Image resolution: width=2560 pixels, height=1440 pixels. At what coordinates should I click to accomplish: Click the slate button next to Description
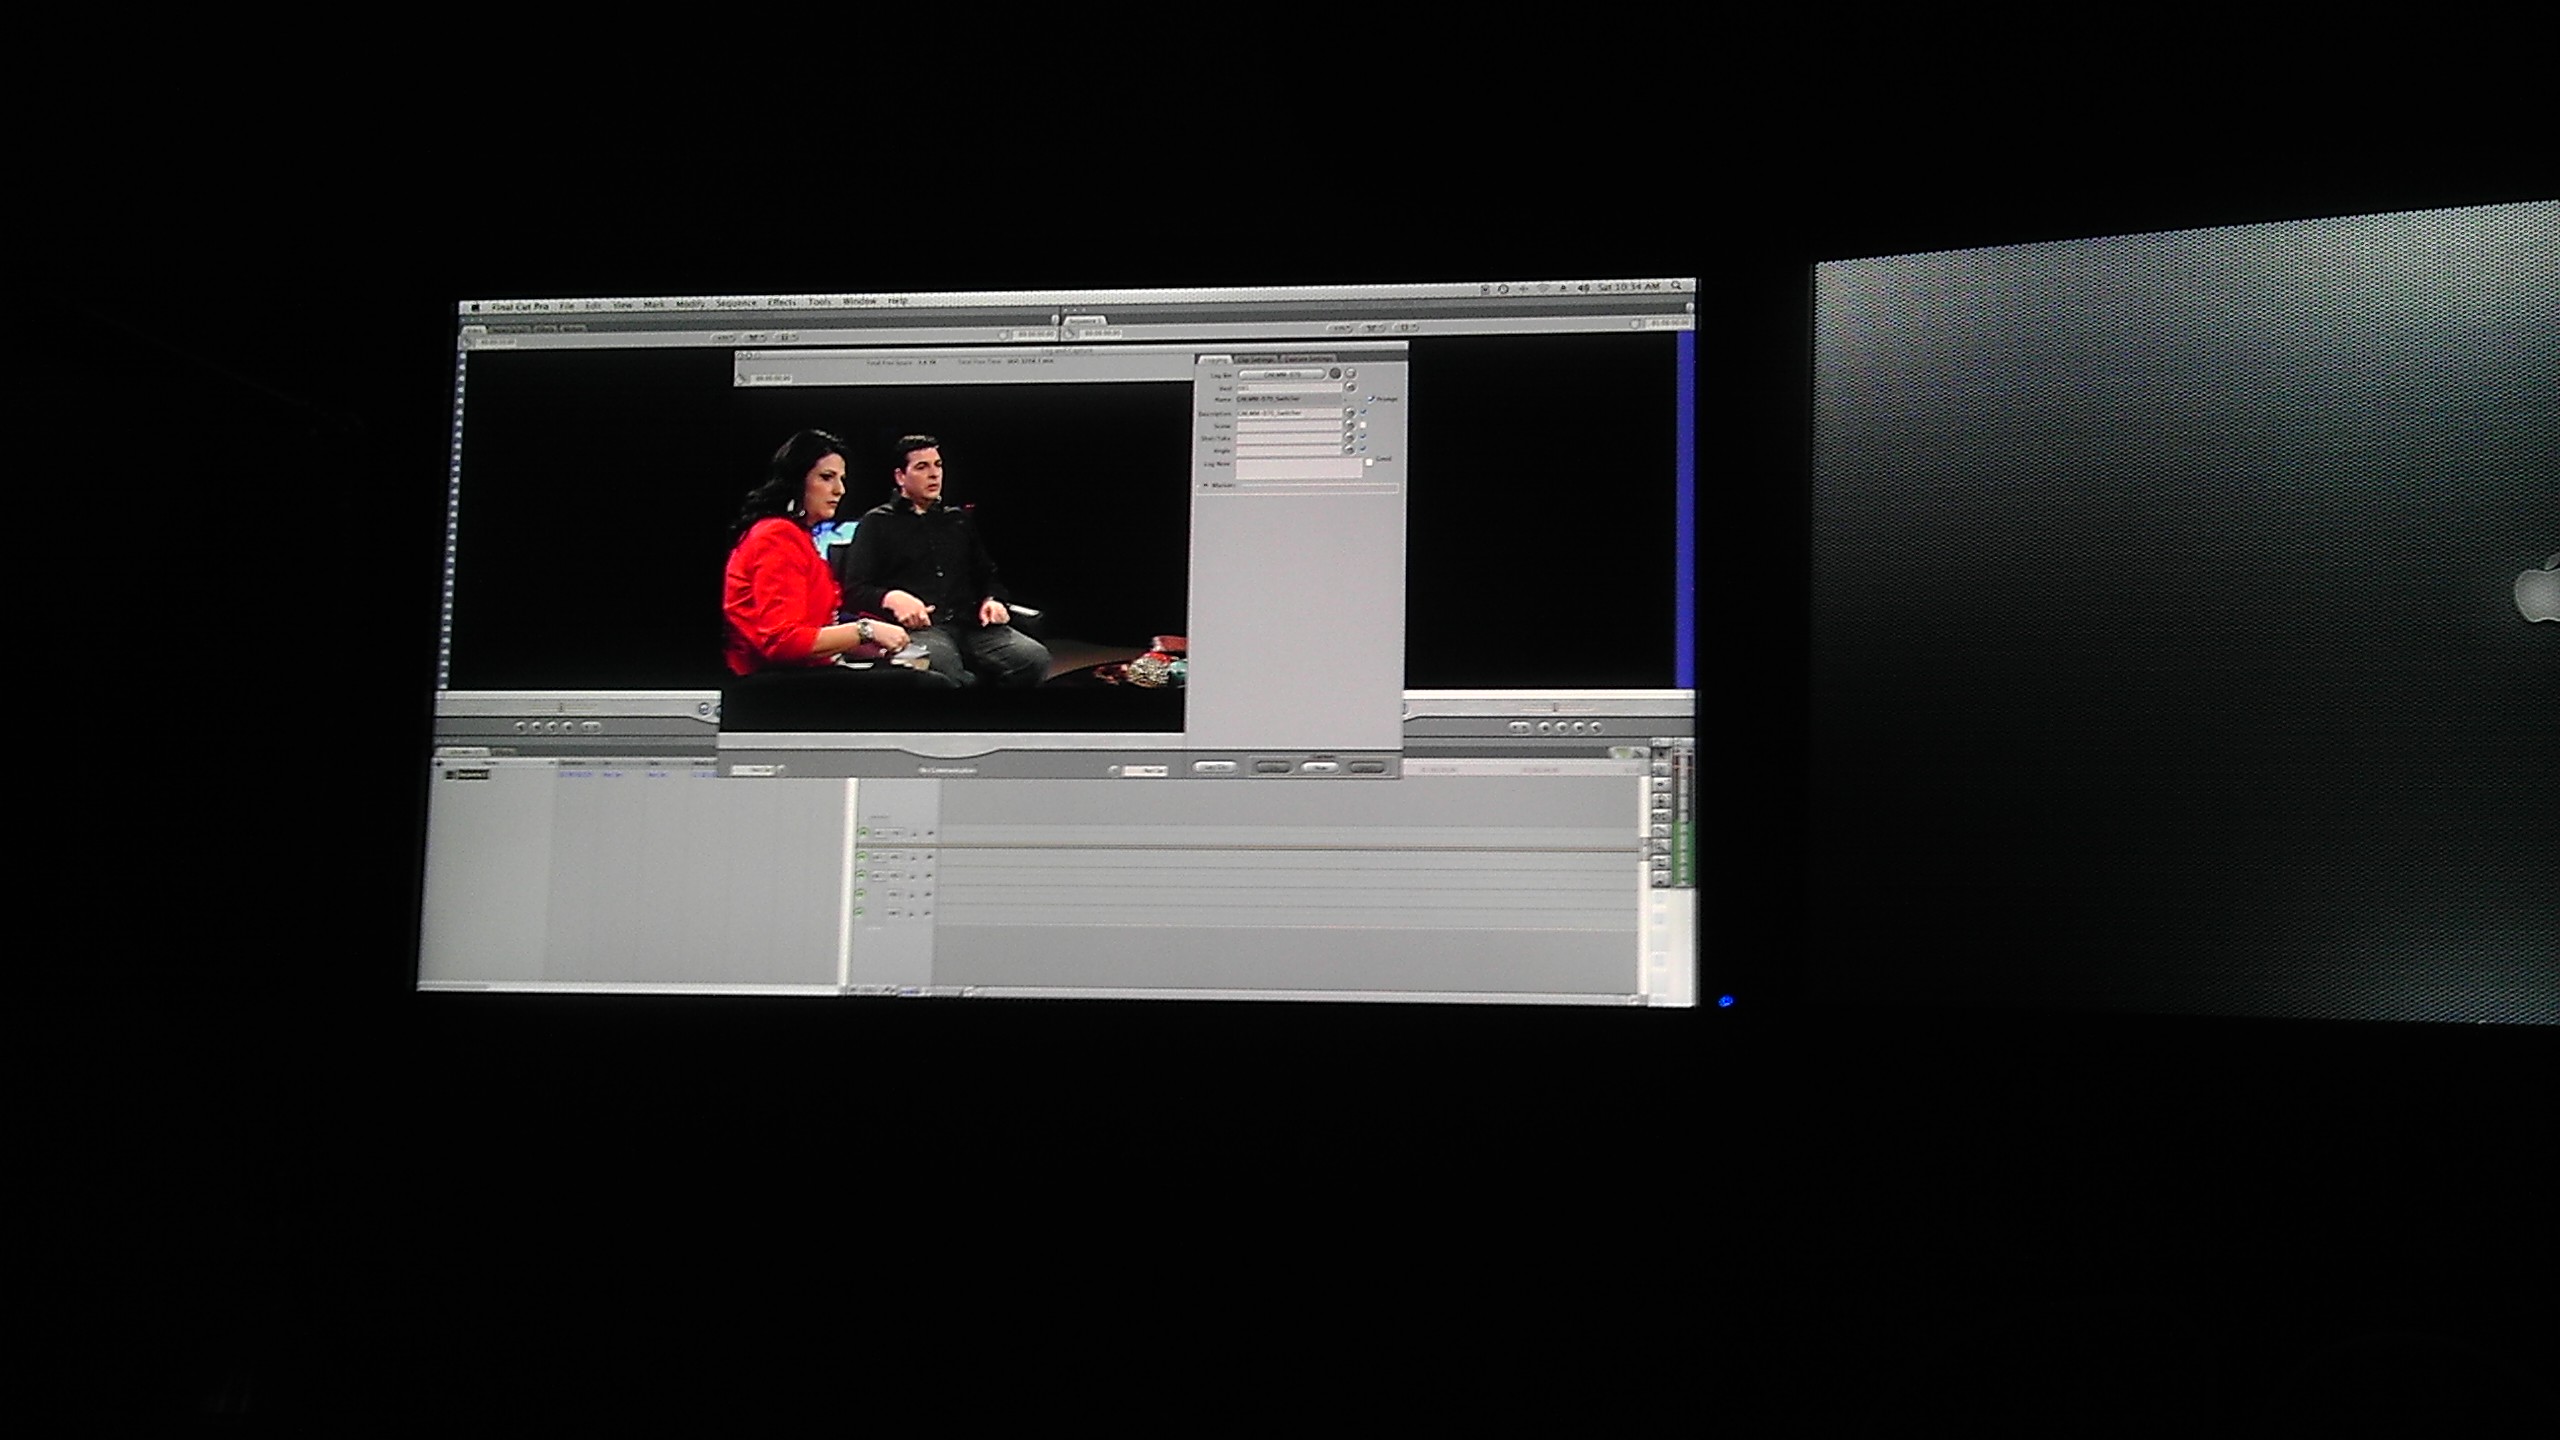(x=1350, y=413)
